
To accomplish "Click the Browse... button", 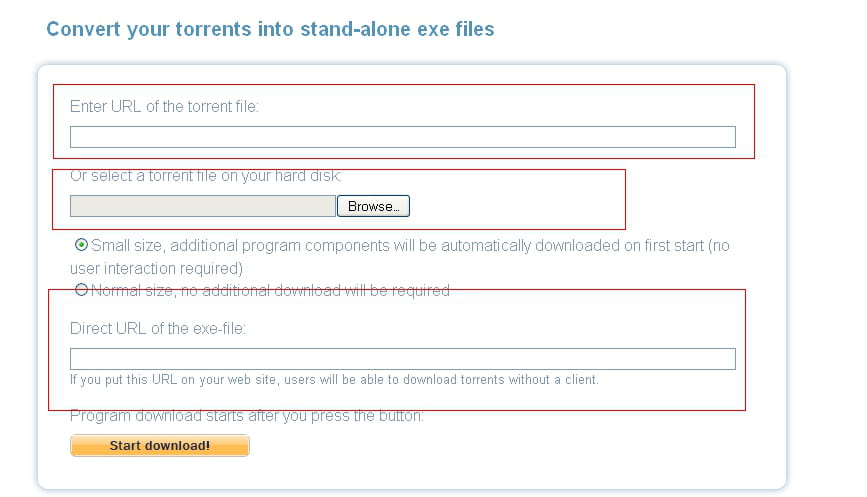I will [373, 206].
